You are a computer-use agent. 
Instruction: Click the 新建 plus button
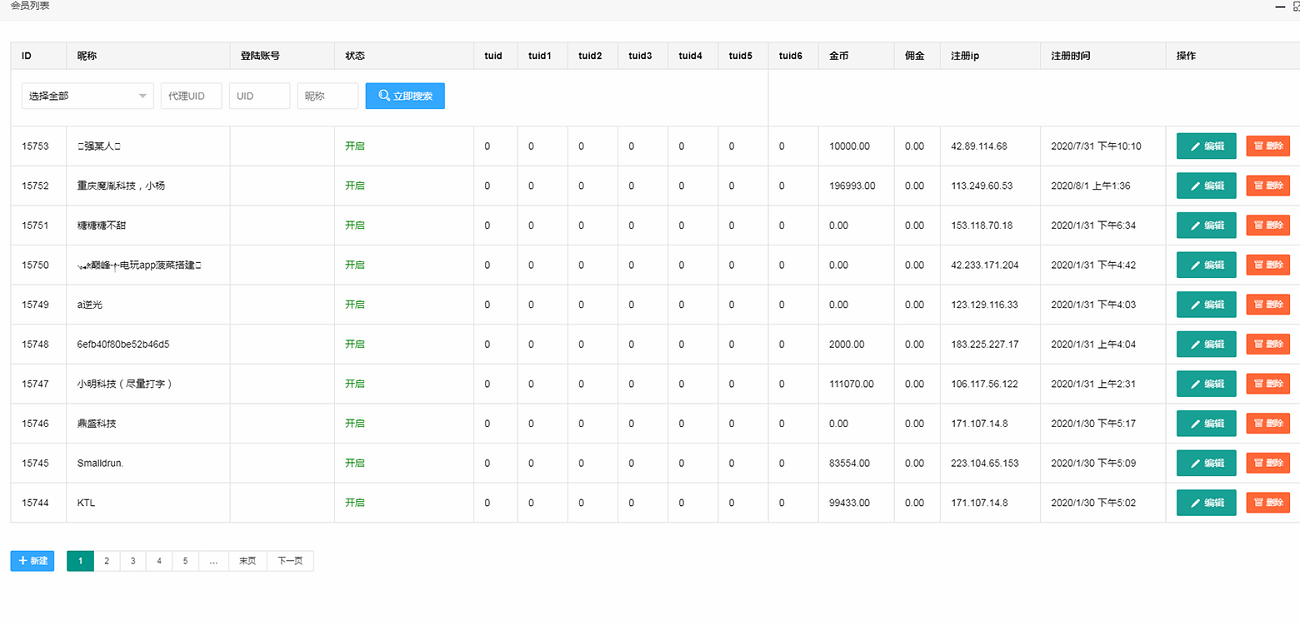[32, 561]
